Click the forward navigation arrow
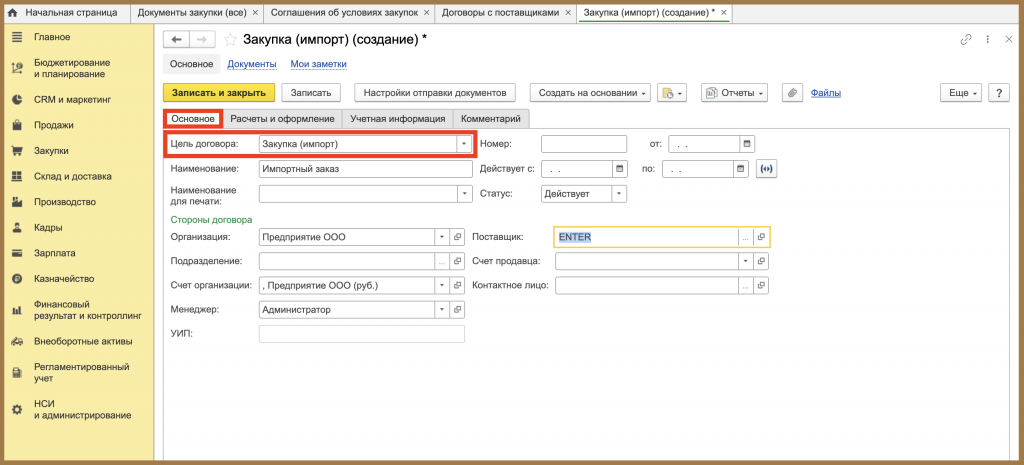The width and height of the screenshot is (1024, 465). 201,40
